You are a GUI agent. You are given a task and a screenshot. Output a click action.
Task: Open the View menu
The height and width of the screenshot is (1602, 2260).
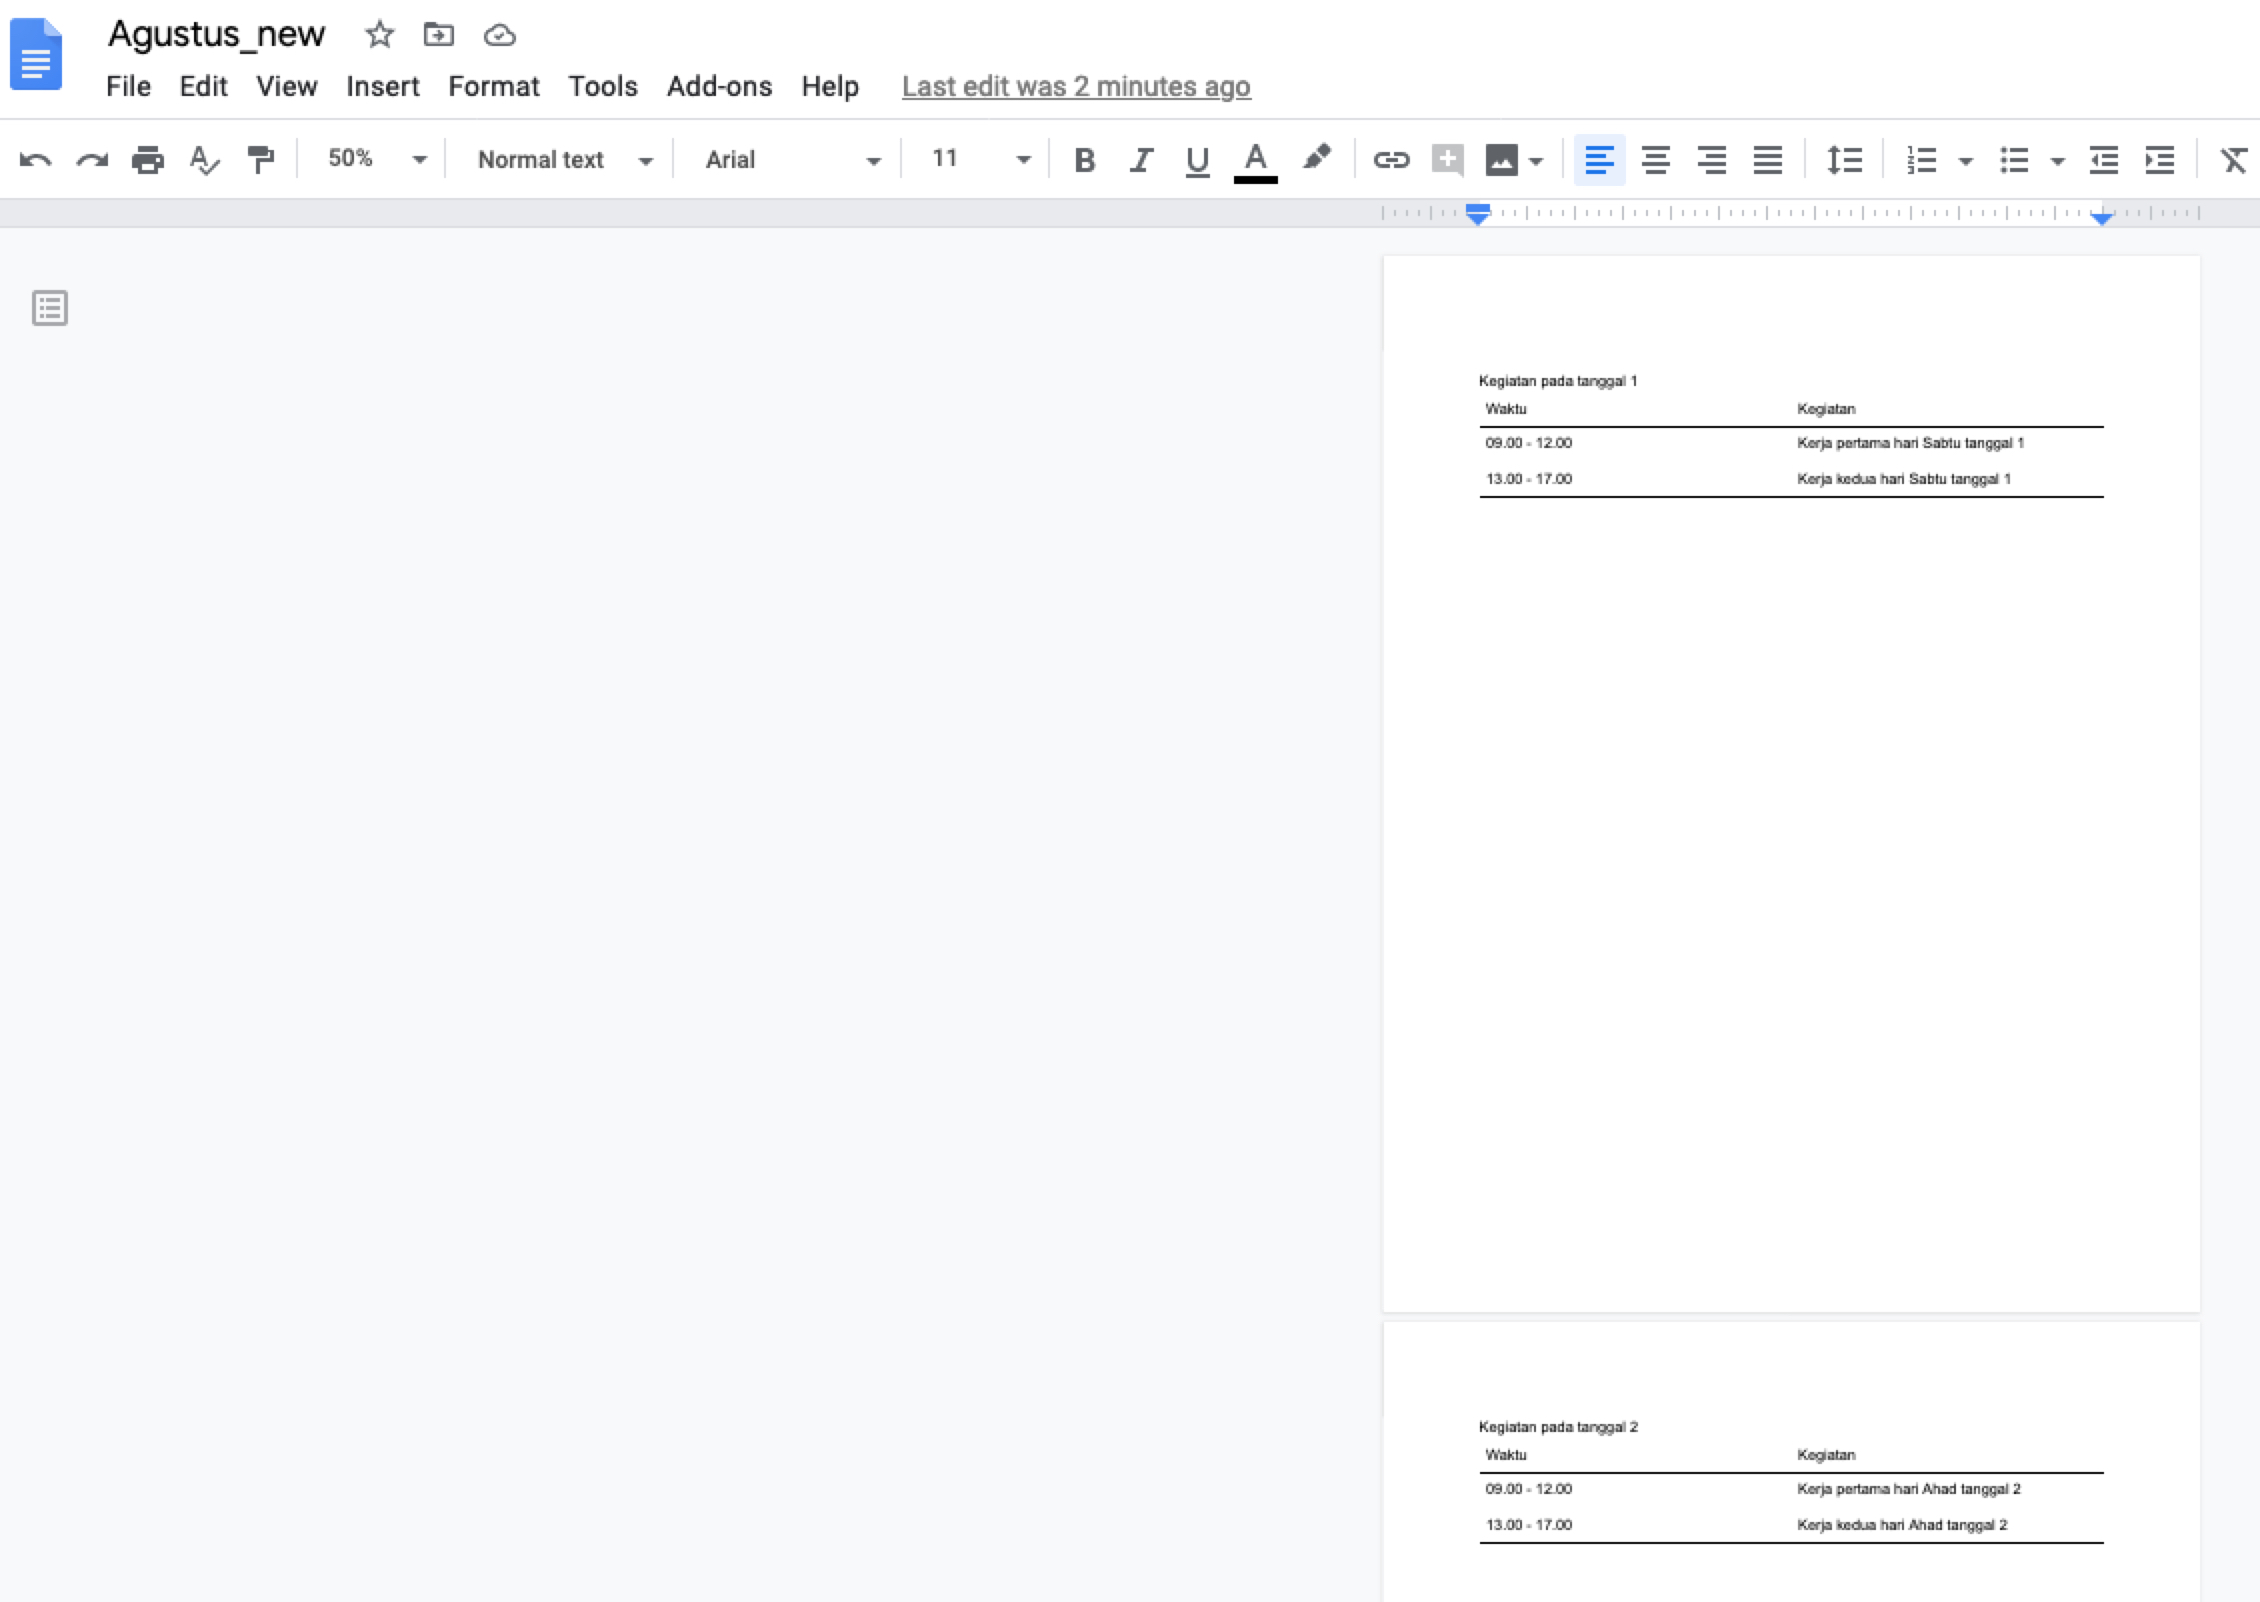[284, 85]
